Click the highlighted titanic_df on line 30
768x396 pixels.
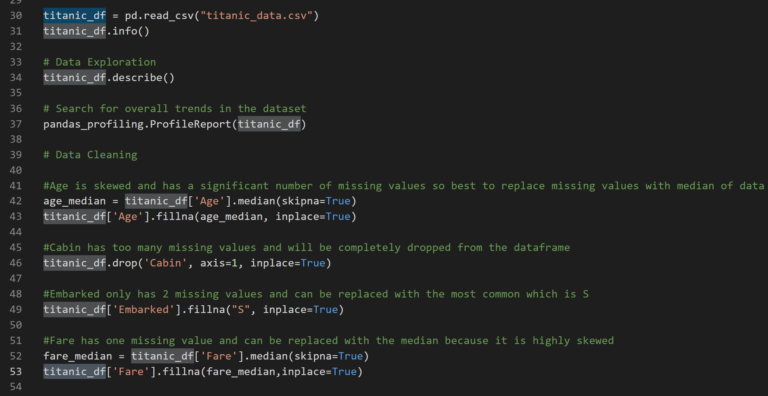coord(74,16)
